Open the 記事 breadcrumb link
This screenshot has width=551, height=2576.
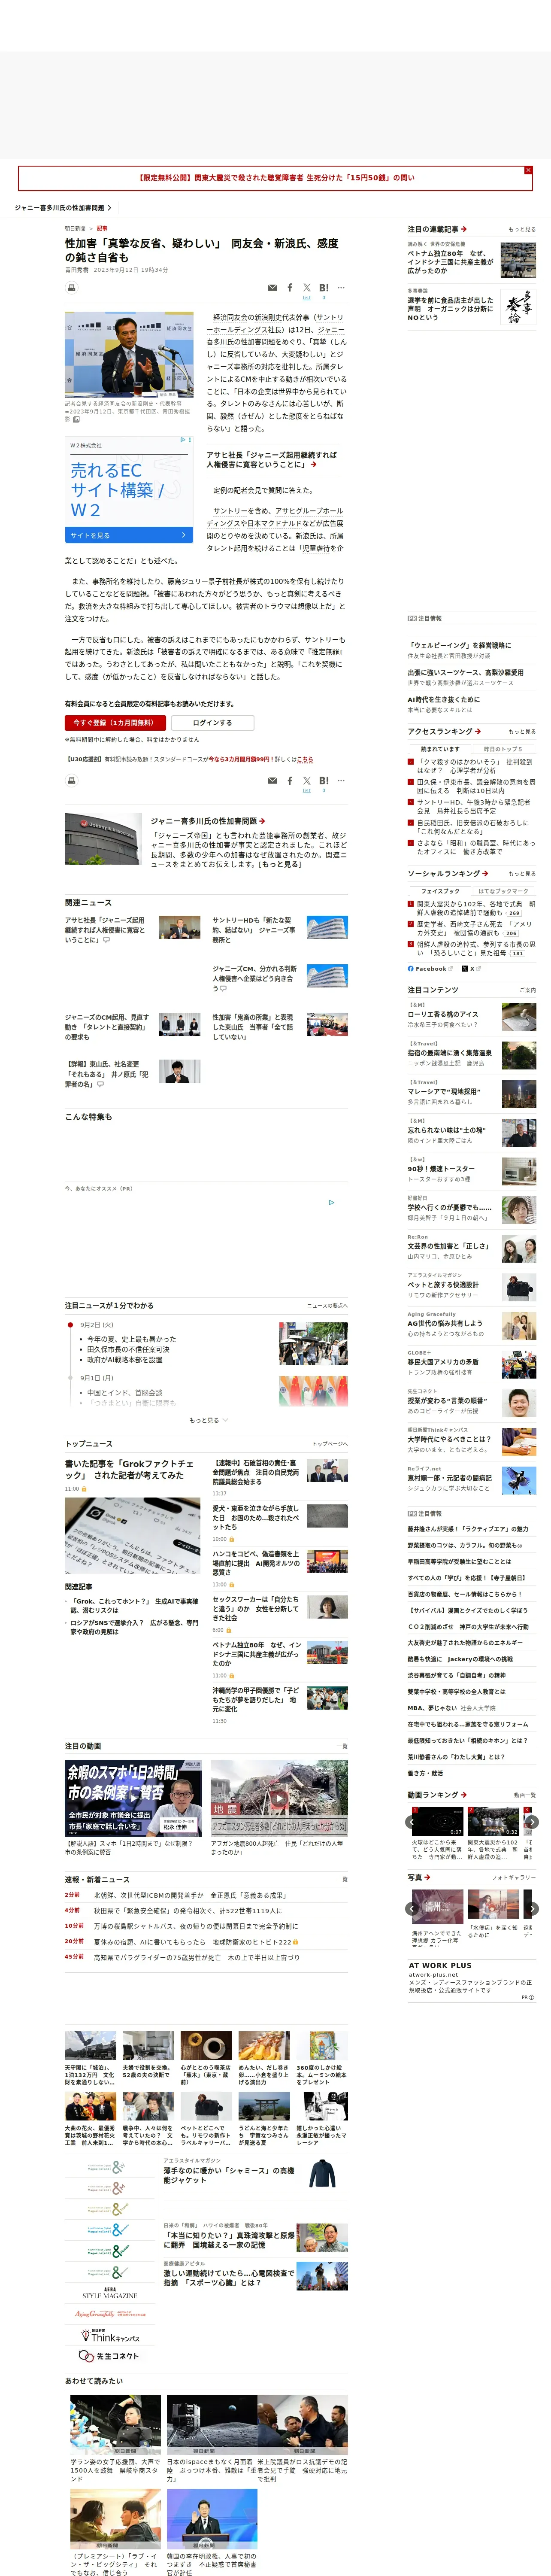point(102,228)
